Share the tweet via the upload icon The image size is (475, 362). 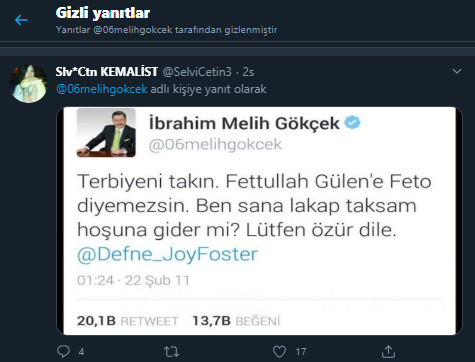(388, 351)
